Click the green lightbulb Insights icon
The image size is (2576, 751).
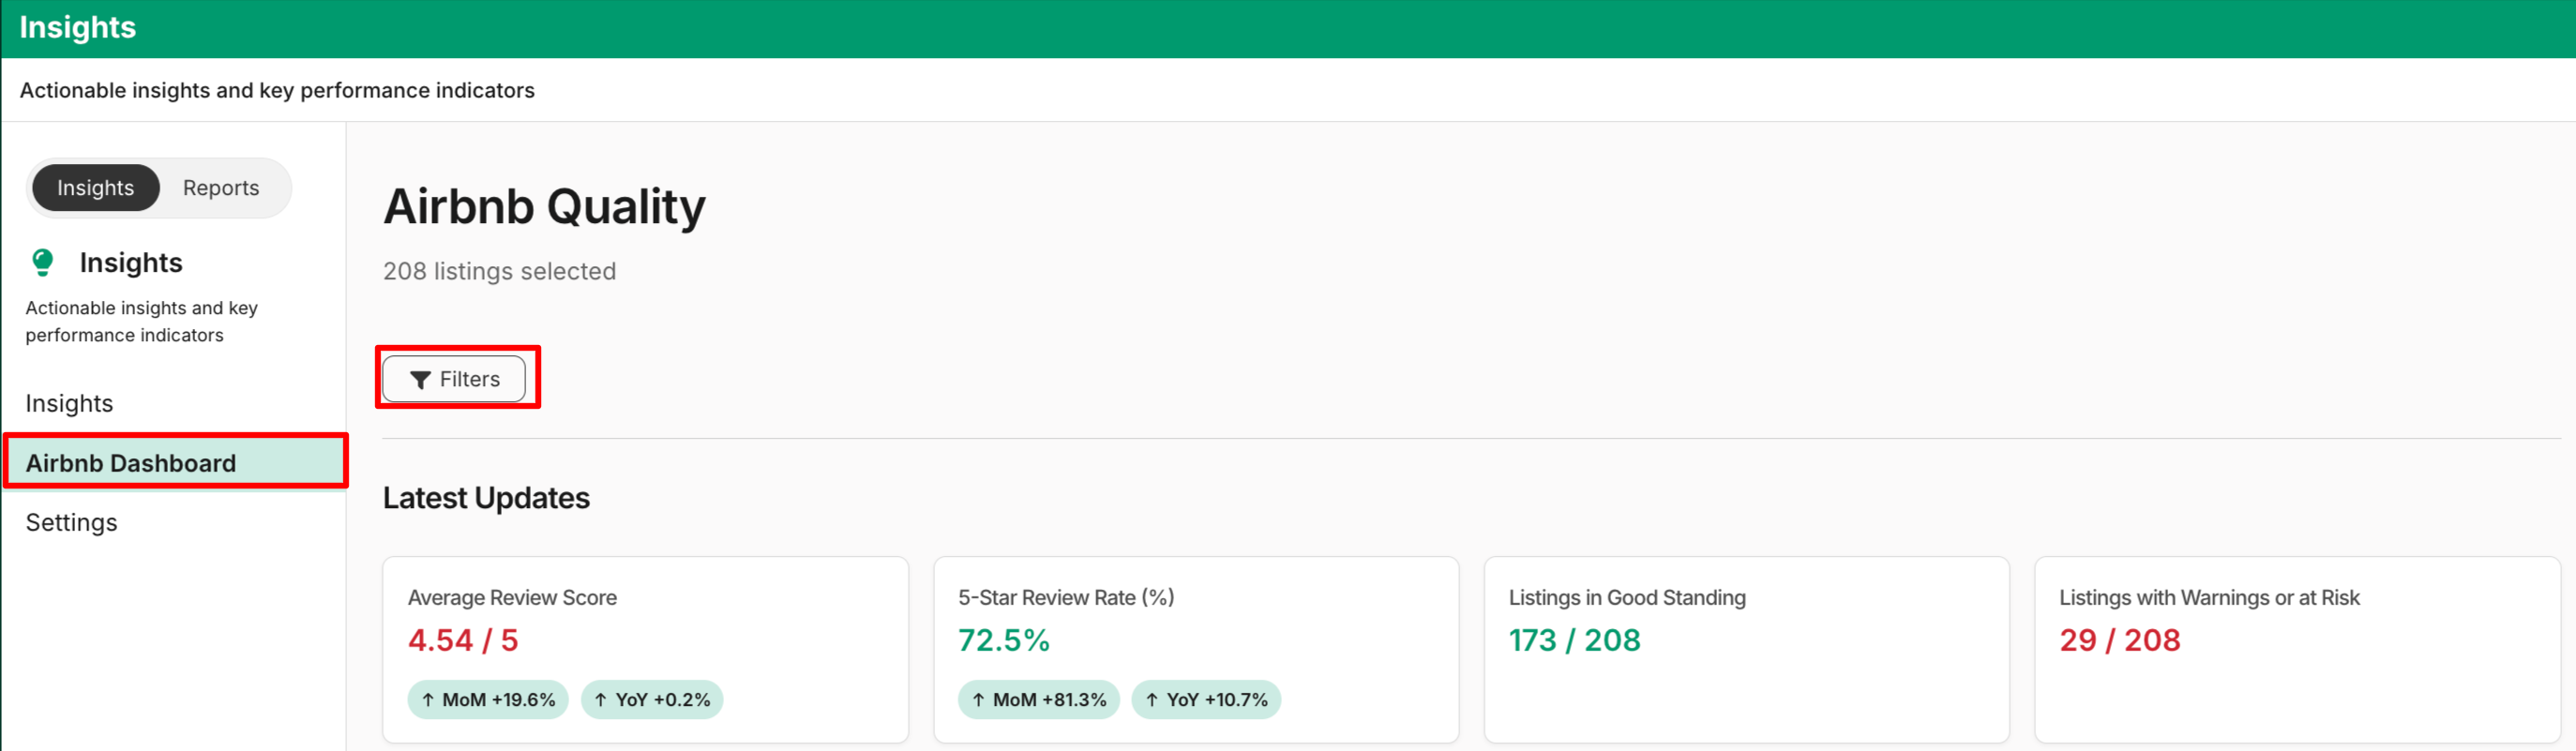pos(43,262)
